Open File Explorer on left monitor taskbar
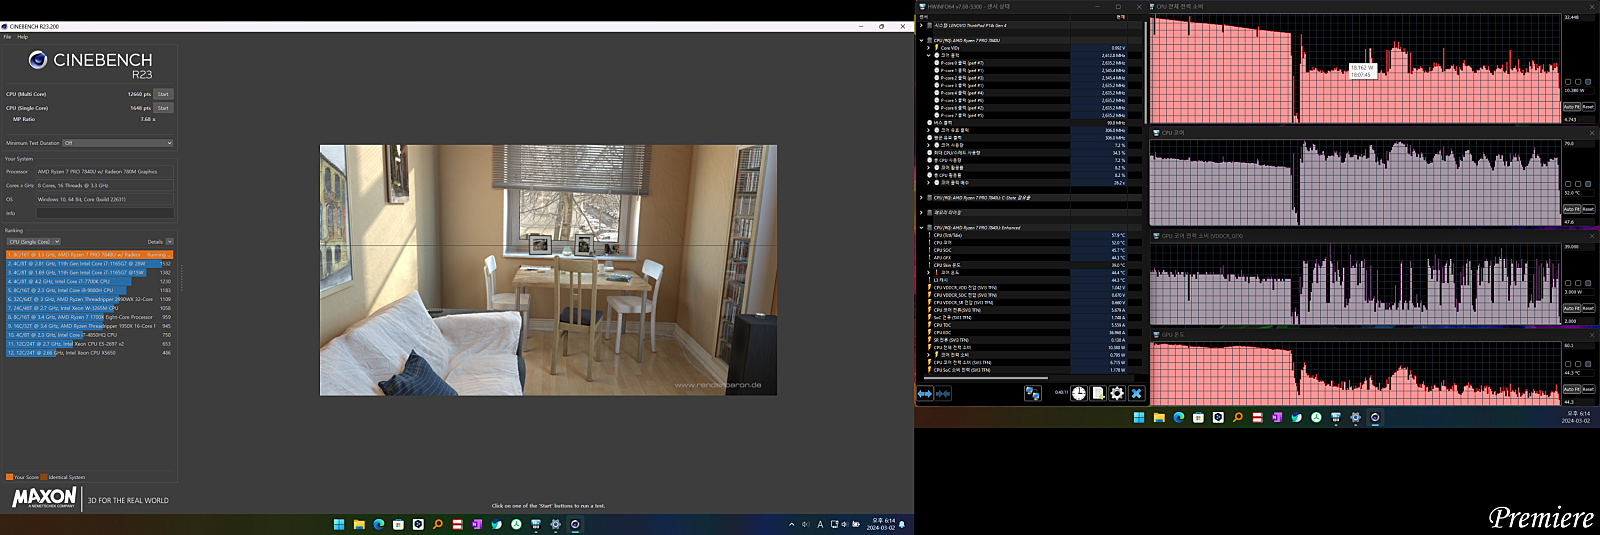Viewport: 1600px width, 535px height. click(x=359, y=524)
